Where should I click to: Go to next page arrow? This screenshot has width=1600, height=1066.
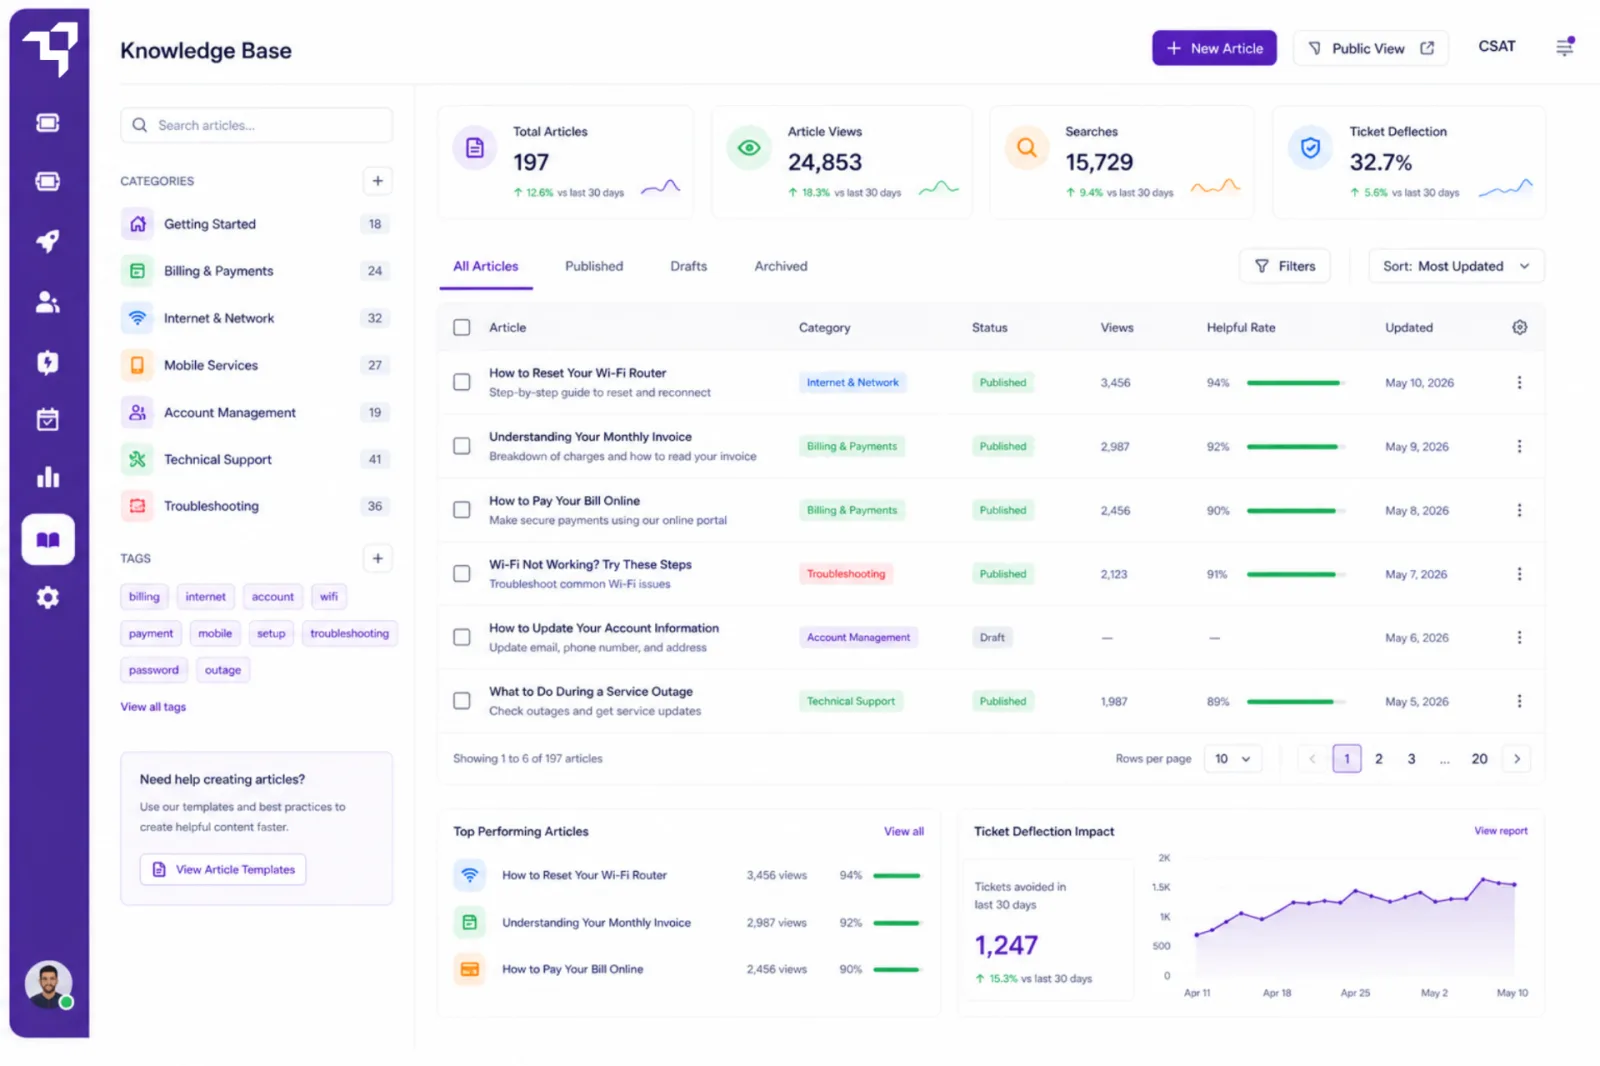(x=1517, y=759)
